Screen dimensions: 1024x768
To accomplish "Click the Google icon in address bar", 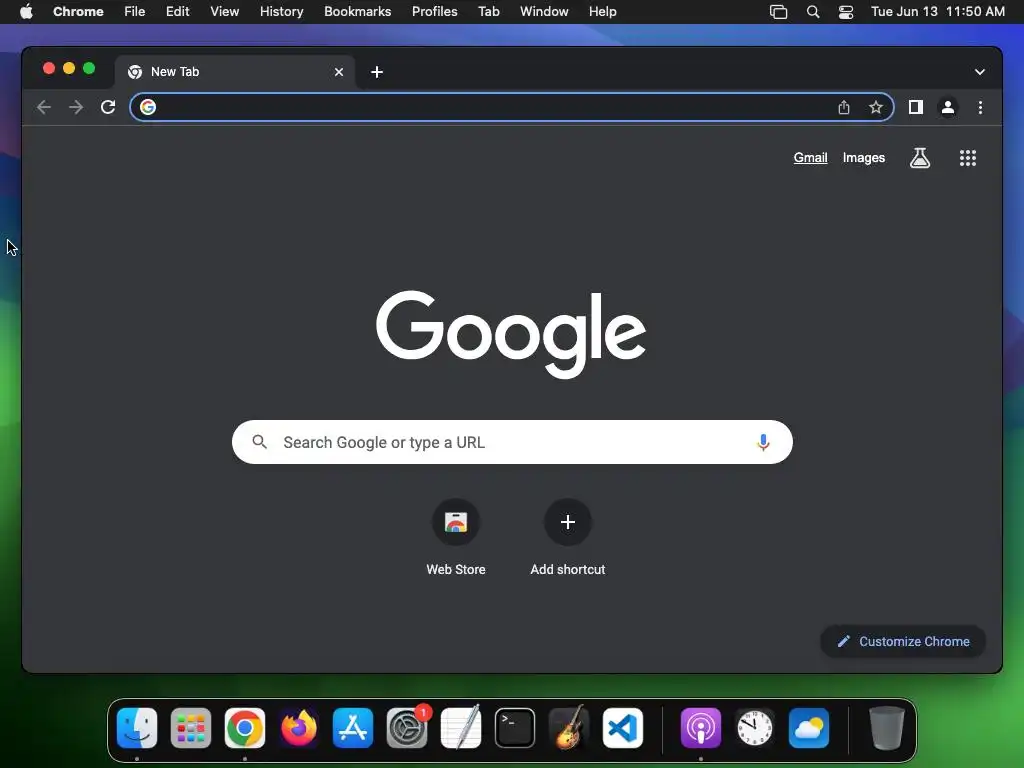I will (148, 107).
